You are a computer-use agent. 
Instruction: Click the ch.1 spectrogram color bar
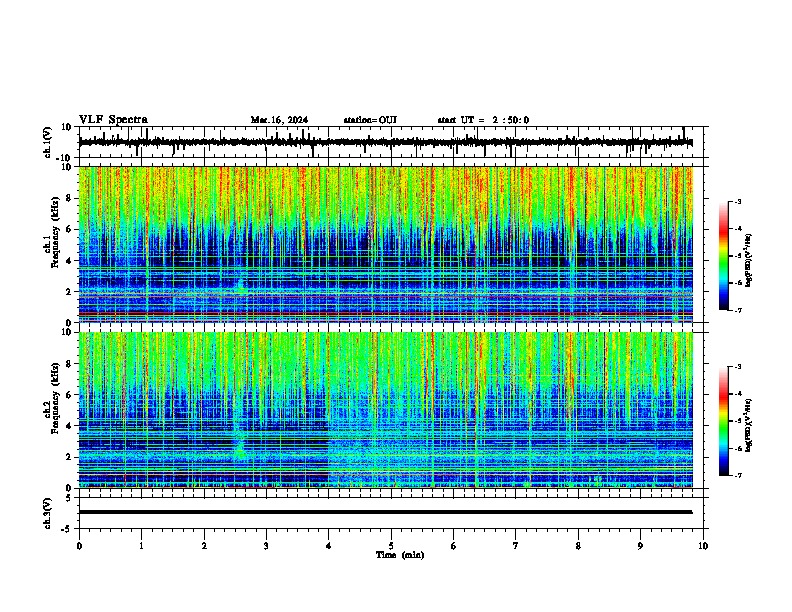coord(723,256)
